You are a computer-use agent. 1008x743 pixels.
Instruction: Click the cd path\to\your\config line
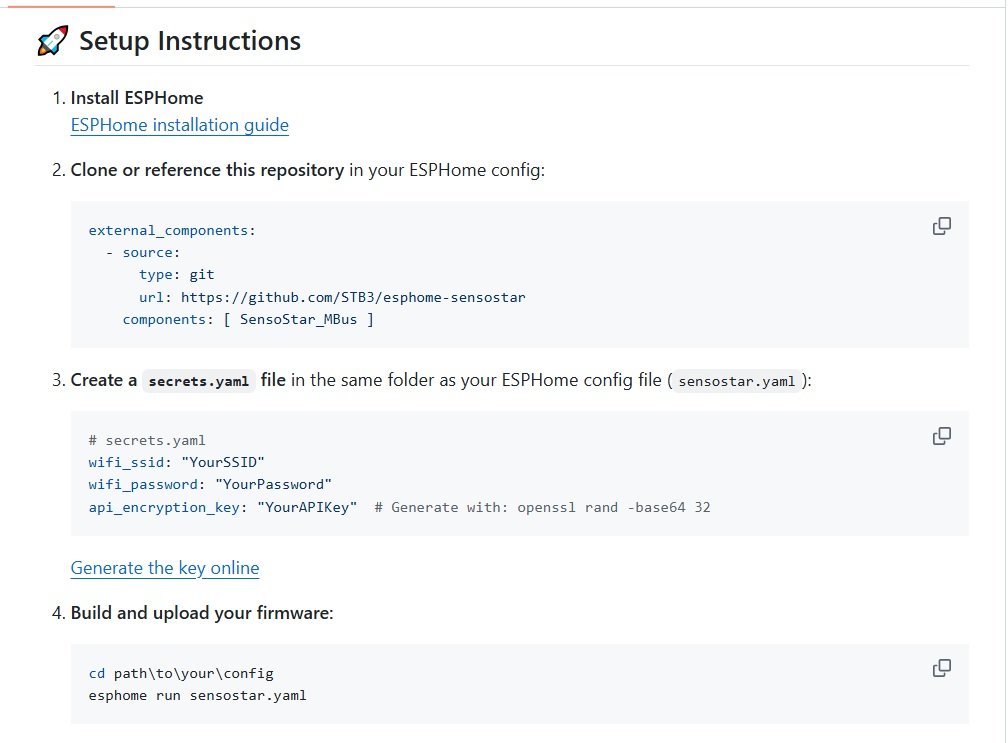coord(181,673)
